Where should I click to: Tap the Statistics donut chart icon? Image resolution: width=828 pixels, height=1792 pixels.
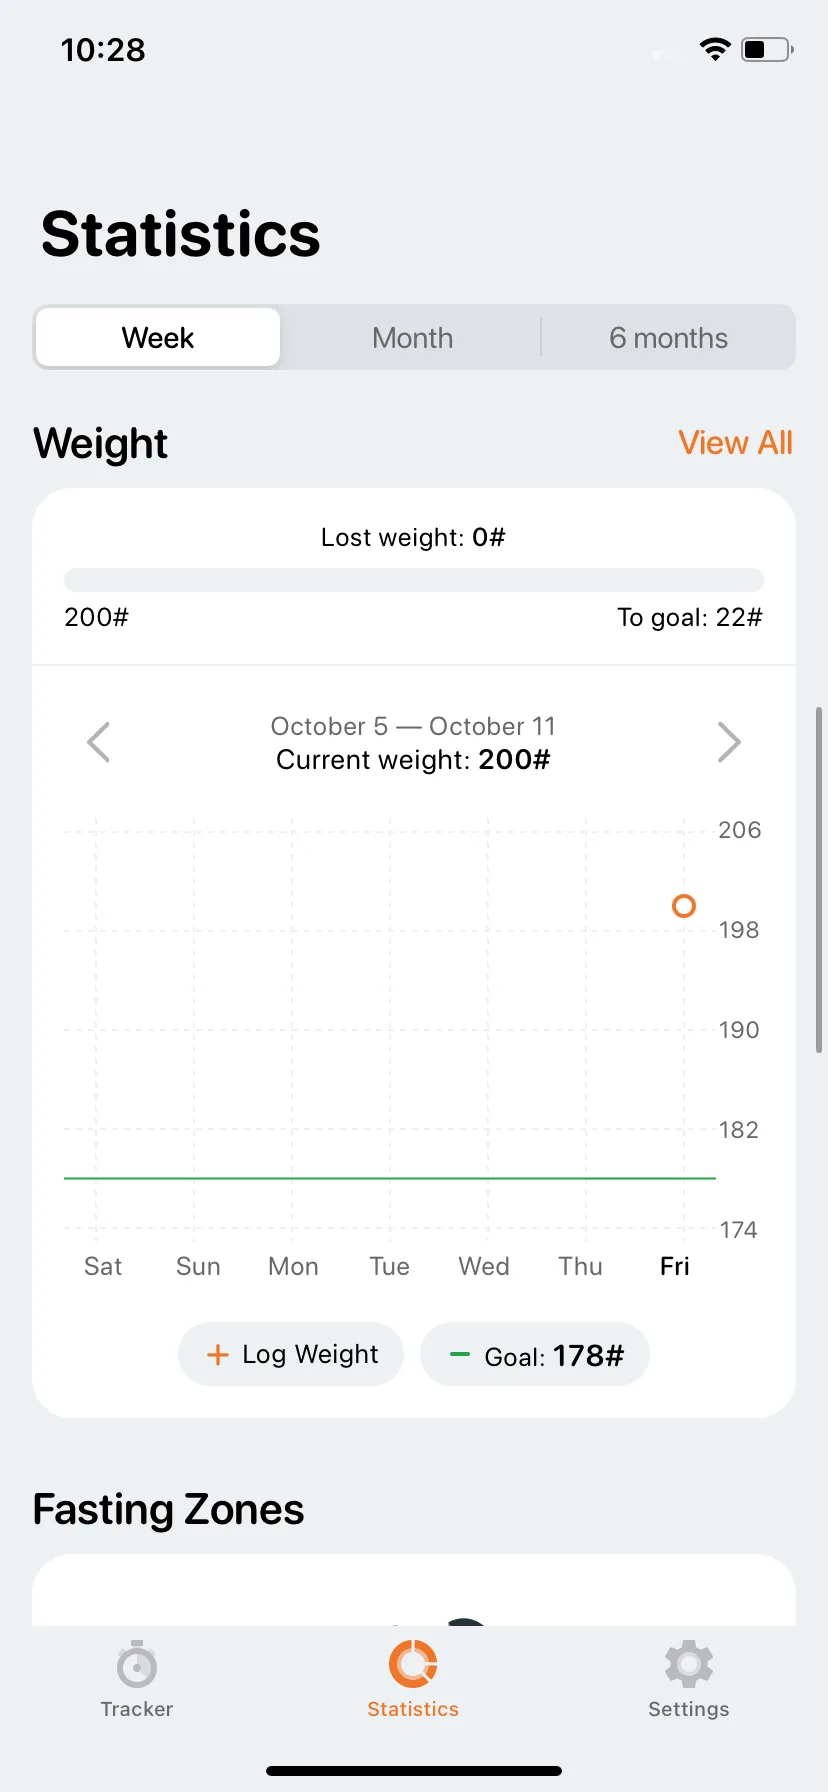point(413,1664)
